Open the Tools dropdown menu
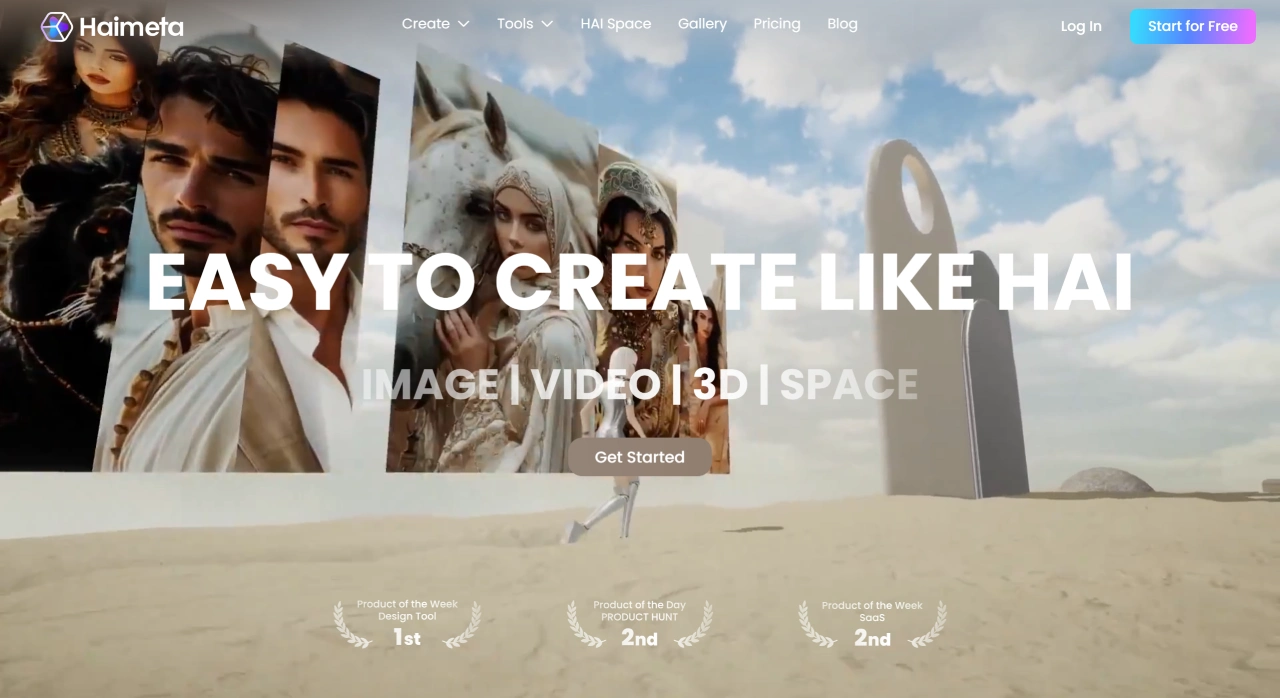1280x698 pixels. 524,24
